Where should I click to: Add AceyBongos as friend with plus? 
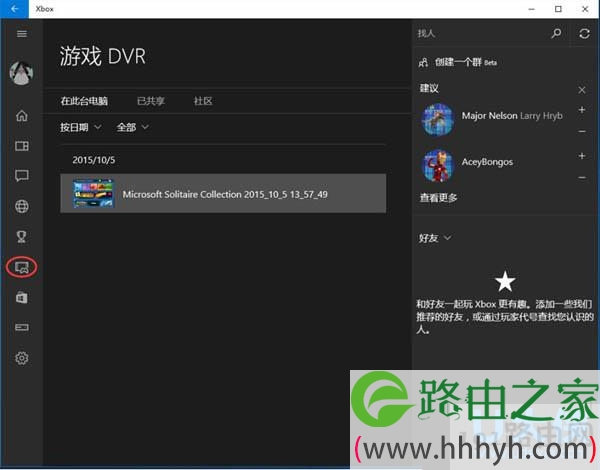[582, 156]
